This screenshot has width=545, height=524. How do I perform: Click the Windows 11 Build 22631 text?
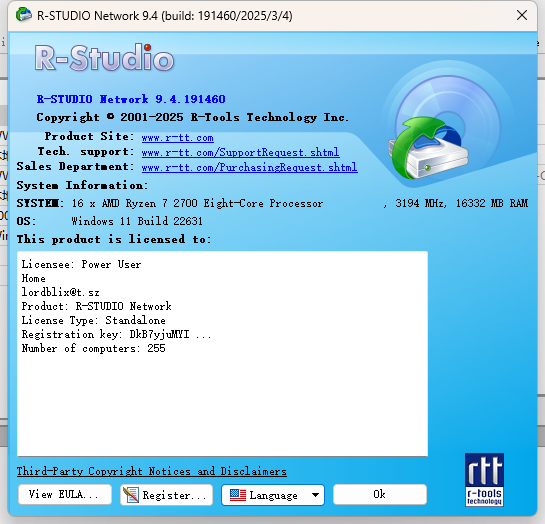pos(137,221)
